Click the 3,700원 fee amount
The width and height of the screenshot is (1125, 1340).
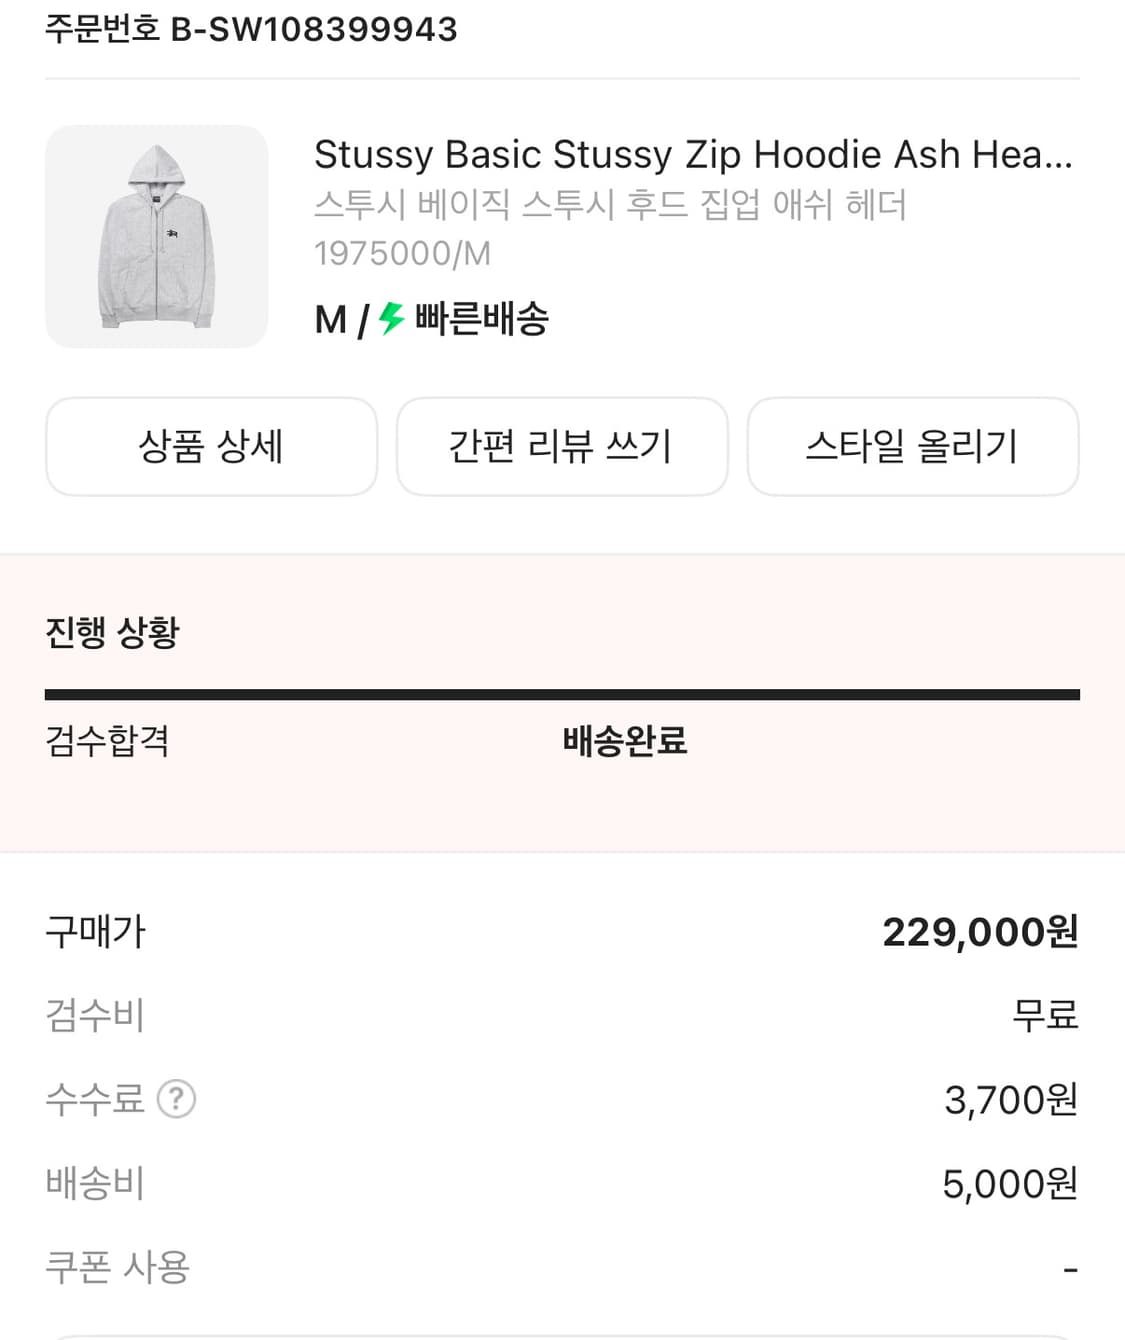click(1010, 1100)
